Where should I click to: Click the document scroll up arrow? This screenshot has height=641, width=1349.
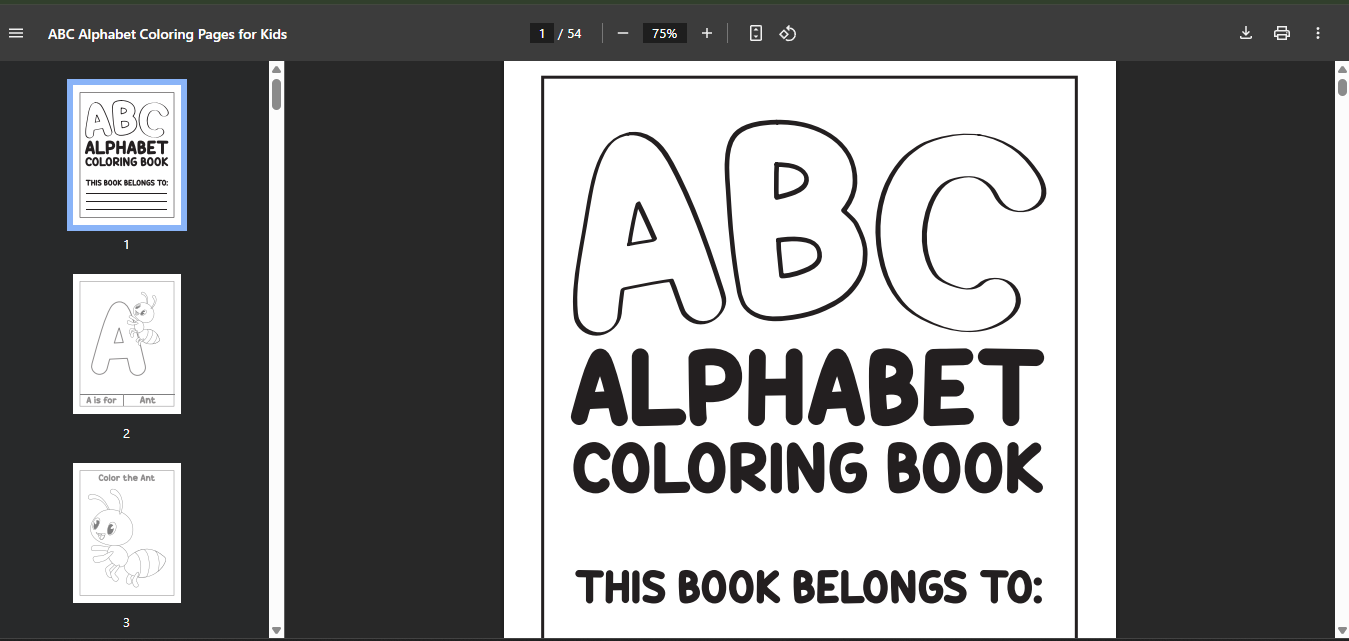(x=1342, y=69)
